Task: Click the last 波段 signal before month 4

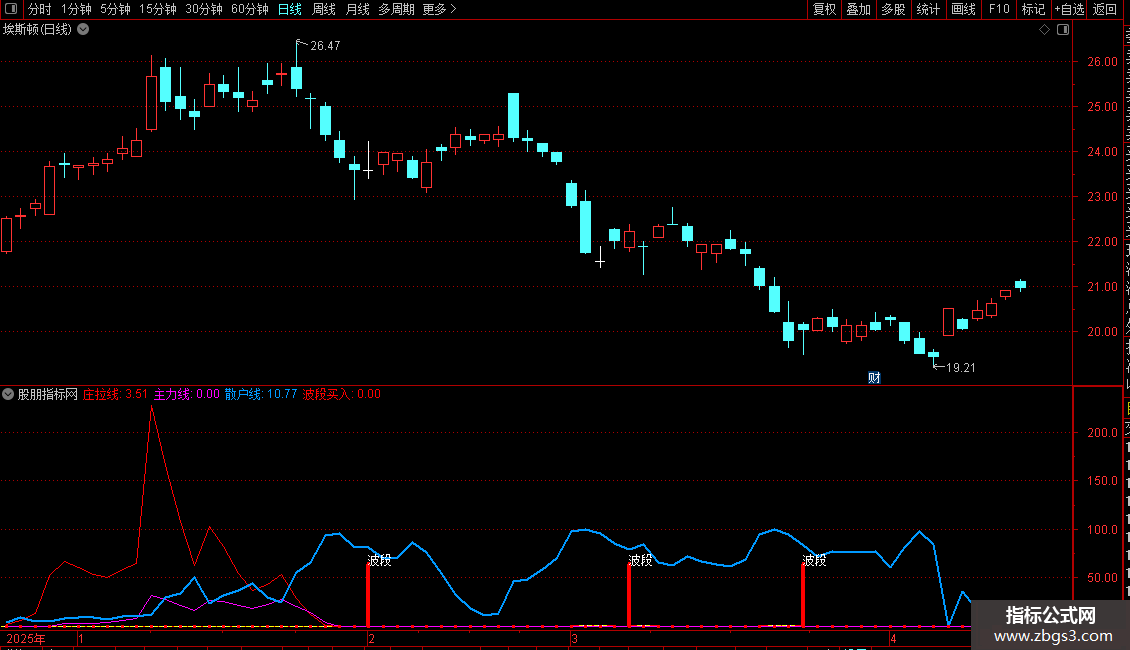Action: [814, 560]
